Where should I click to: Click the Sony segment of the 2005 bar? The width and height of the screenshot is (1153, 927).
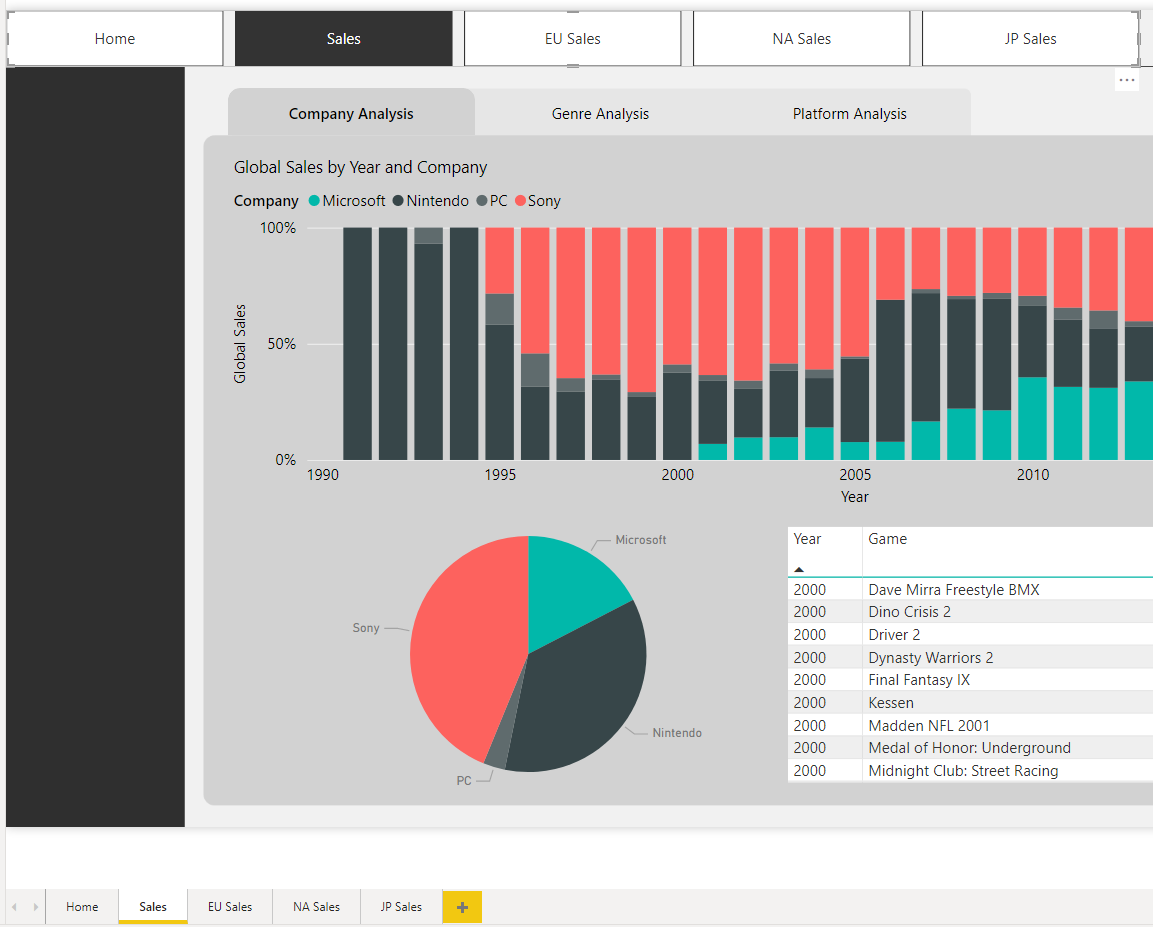[x=854, y=292]
